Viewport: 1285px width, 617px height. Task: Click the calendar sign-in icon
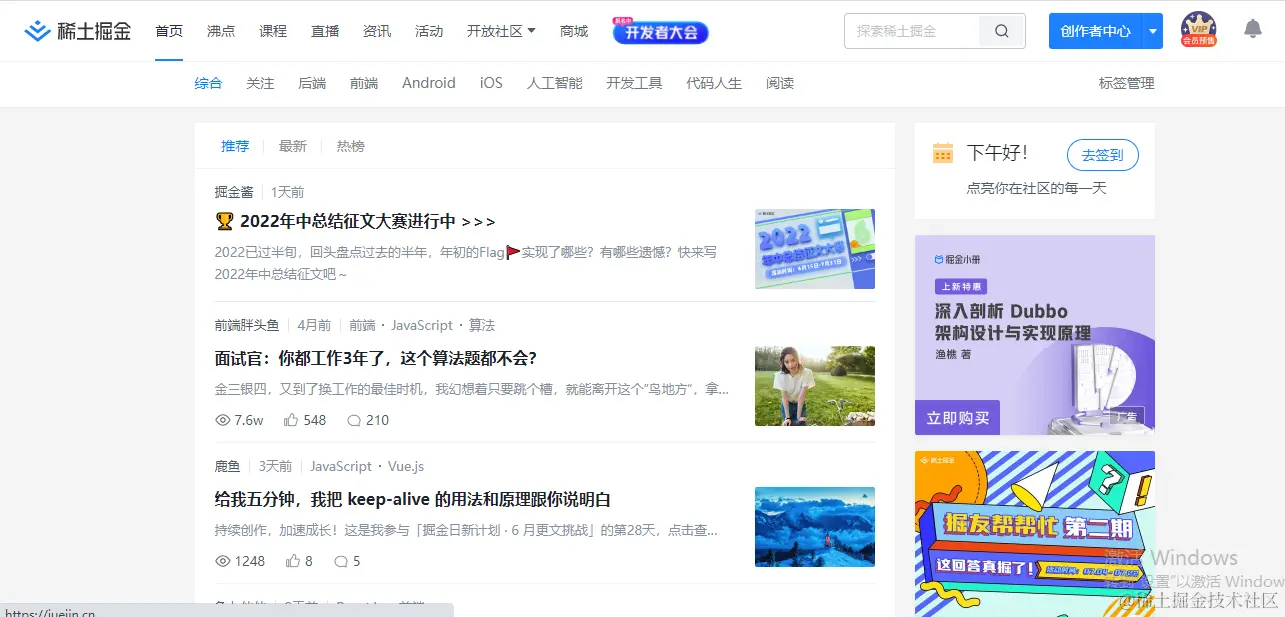(x=942, y=153)
